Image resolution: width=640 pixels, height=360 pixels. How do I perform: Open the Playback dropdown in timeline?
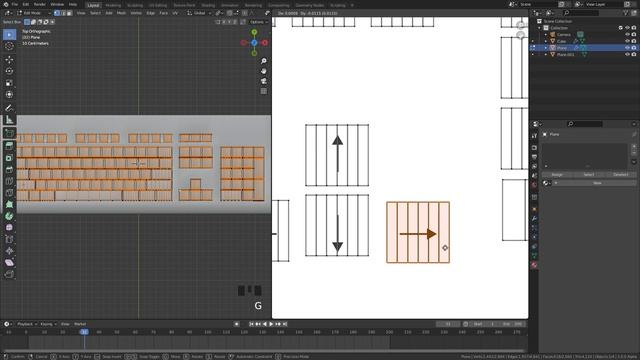(27, 324)
